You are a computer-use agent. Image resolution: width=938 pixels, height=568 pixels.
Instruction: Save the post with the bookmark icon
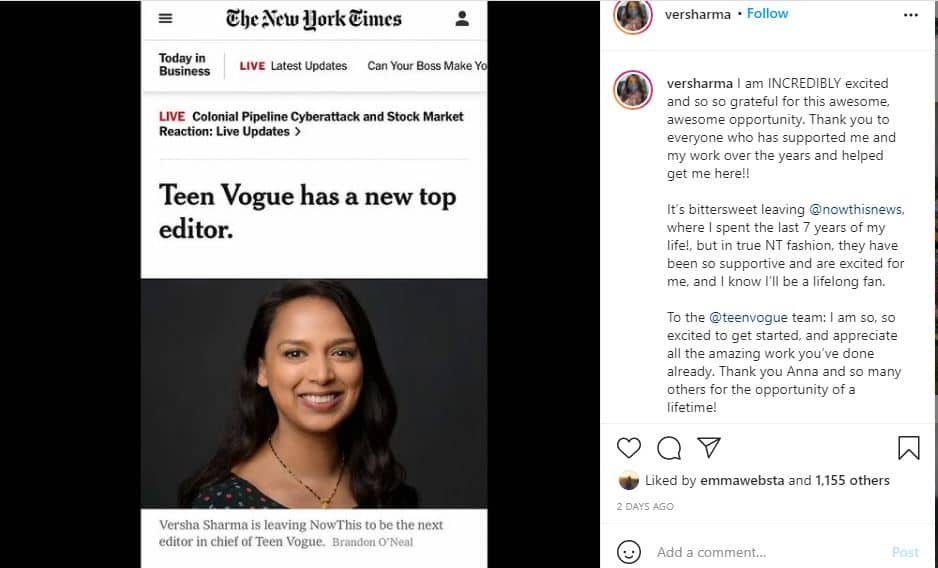pyautogui.click(x=908, y=448)
